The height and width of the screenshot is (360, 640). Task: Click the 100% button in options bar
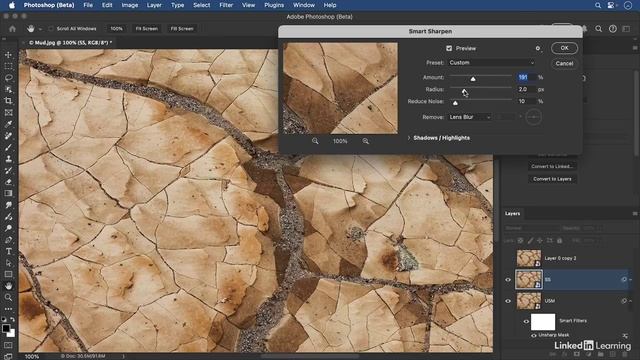[116, 29]
